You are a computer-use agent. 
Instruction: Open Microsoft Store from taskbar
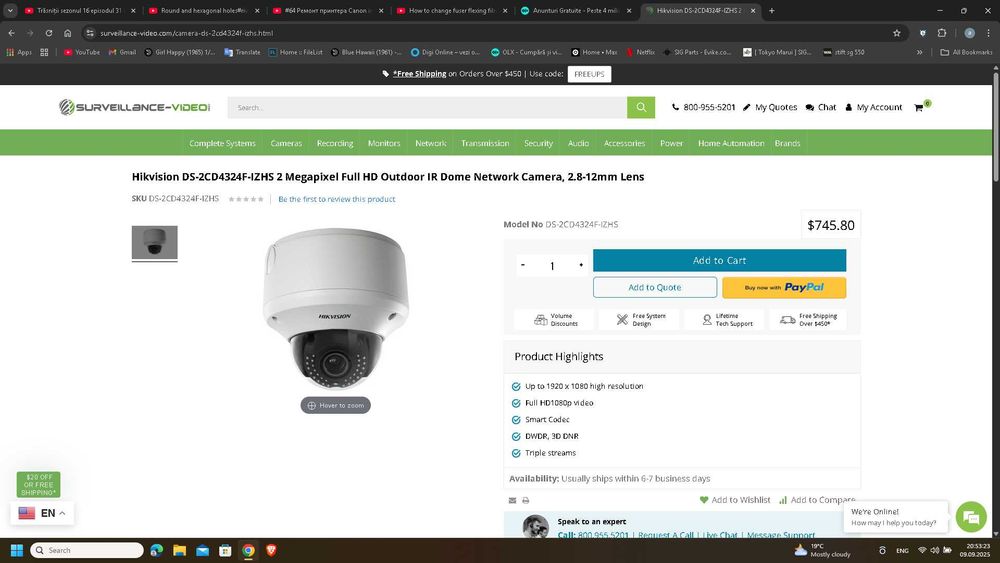pos(225,550)
